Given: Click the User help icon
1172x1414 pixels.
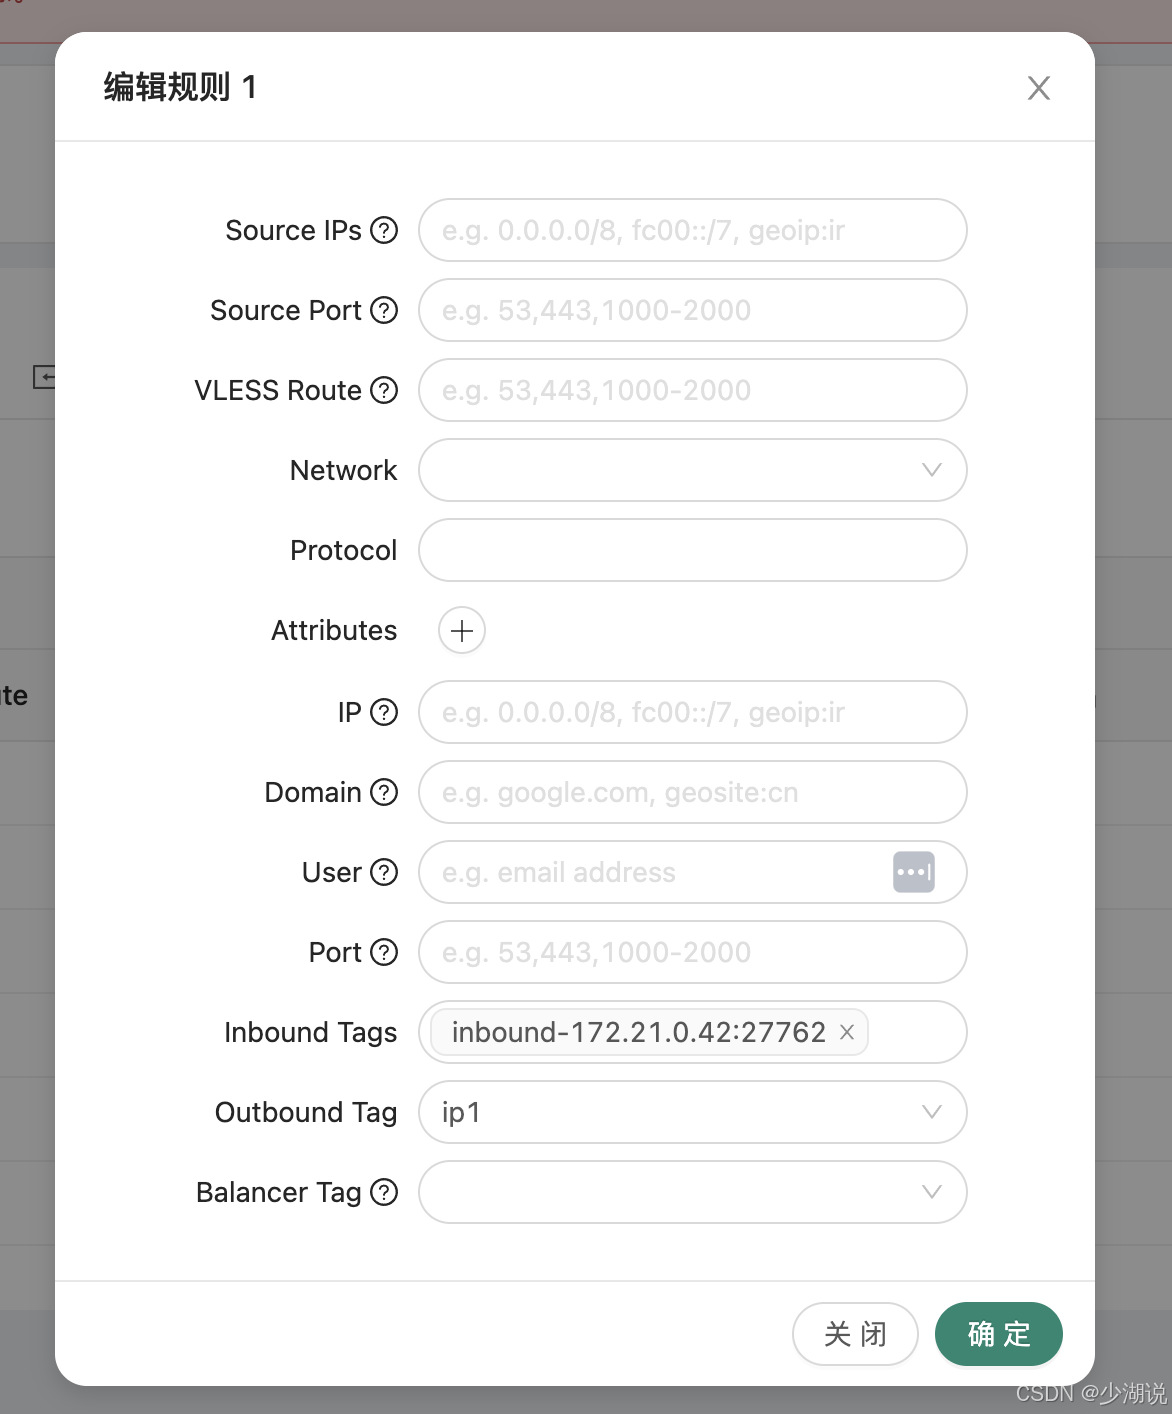Looking at the screenshot, I should click(x=384, y=872).
